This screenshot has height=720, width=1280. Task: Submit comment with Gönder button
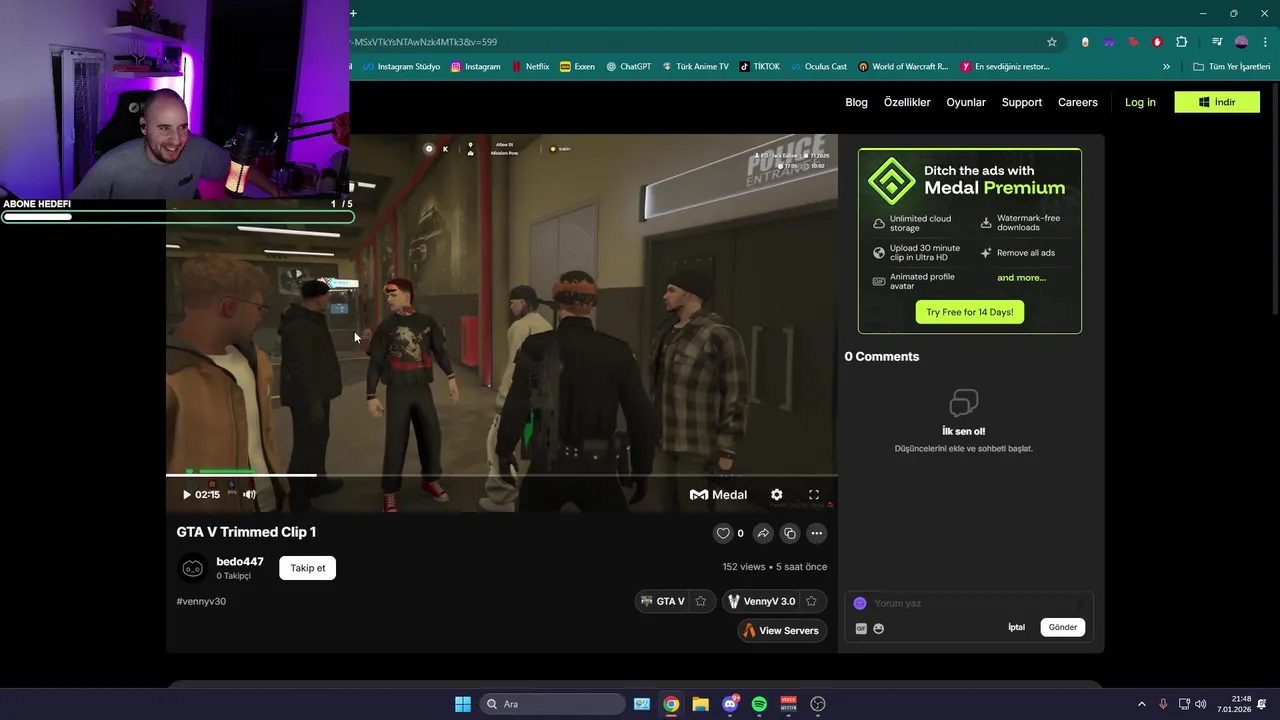(1063, 627)
